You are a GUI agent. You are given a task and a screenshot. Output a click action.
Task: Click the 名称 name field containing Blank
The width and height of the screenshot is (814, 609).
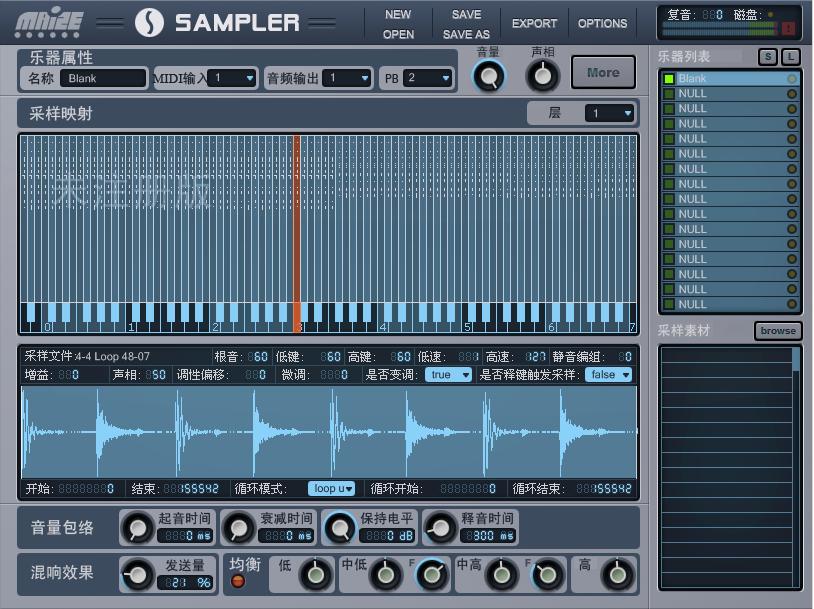point(103,78)
